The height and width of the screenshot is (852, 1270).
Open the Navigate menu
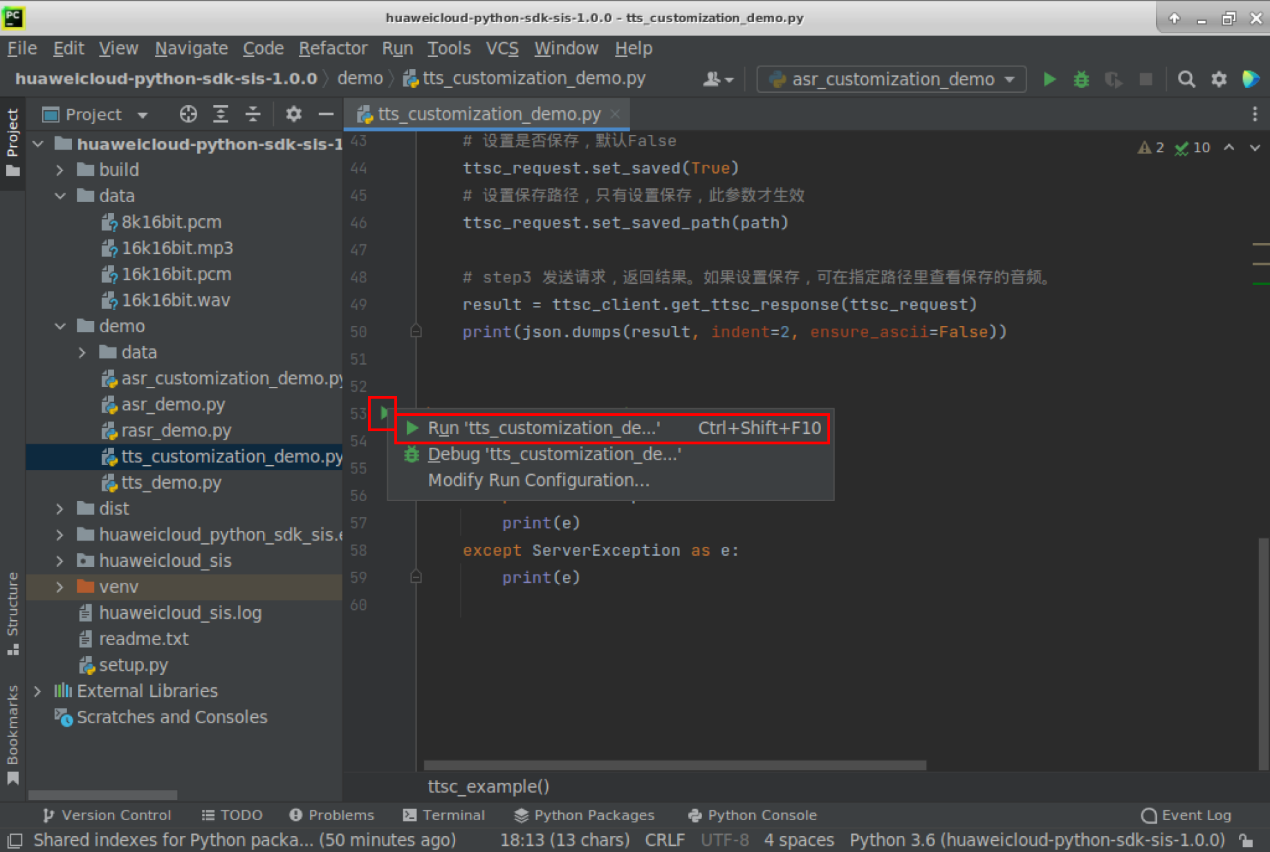(191, 48)
